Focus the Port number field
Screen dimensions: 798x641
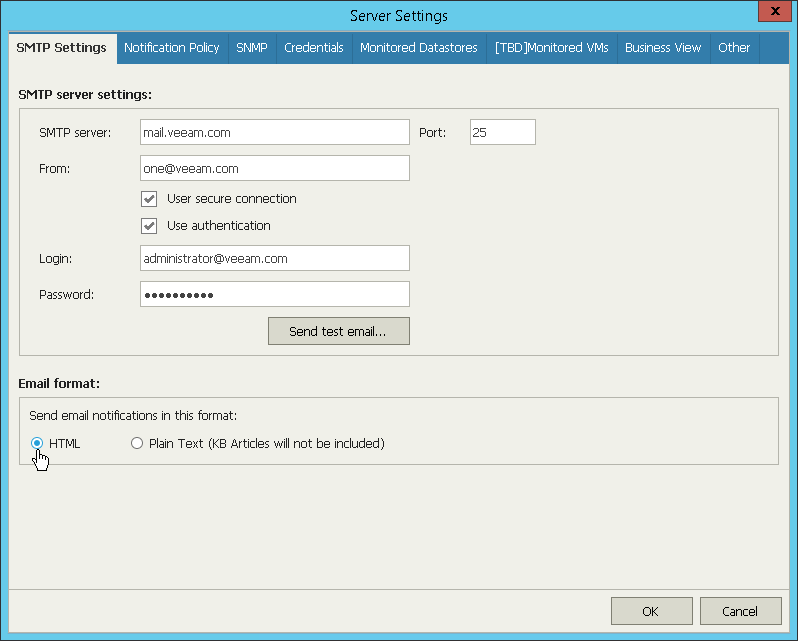pyautogui.click(x=503, y=132)
